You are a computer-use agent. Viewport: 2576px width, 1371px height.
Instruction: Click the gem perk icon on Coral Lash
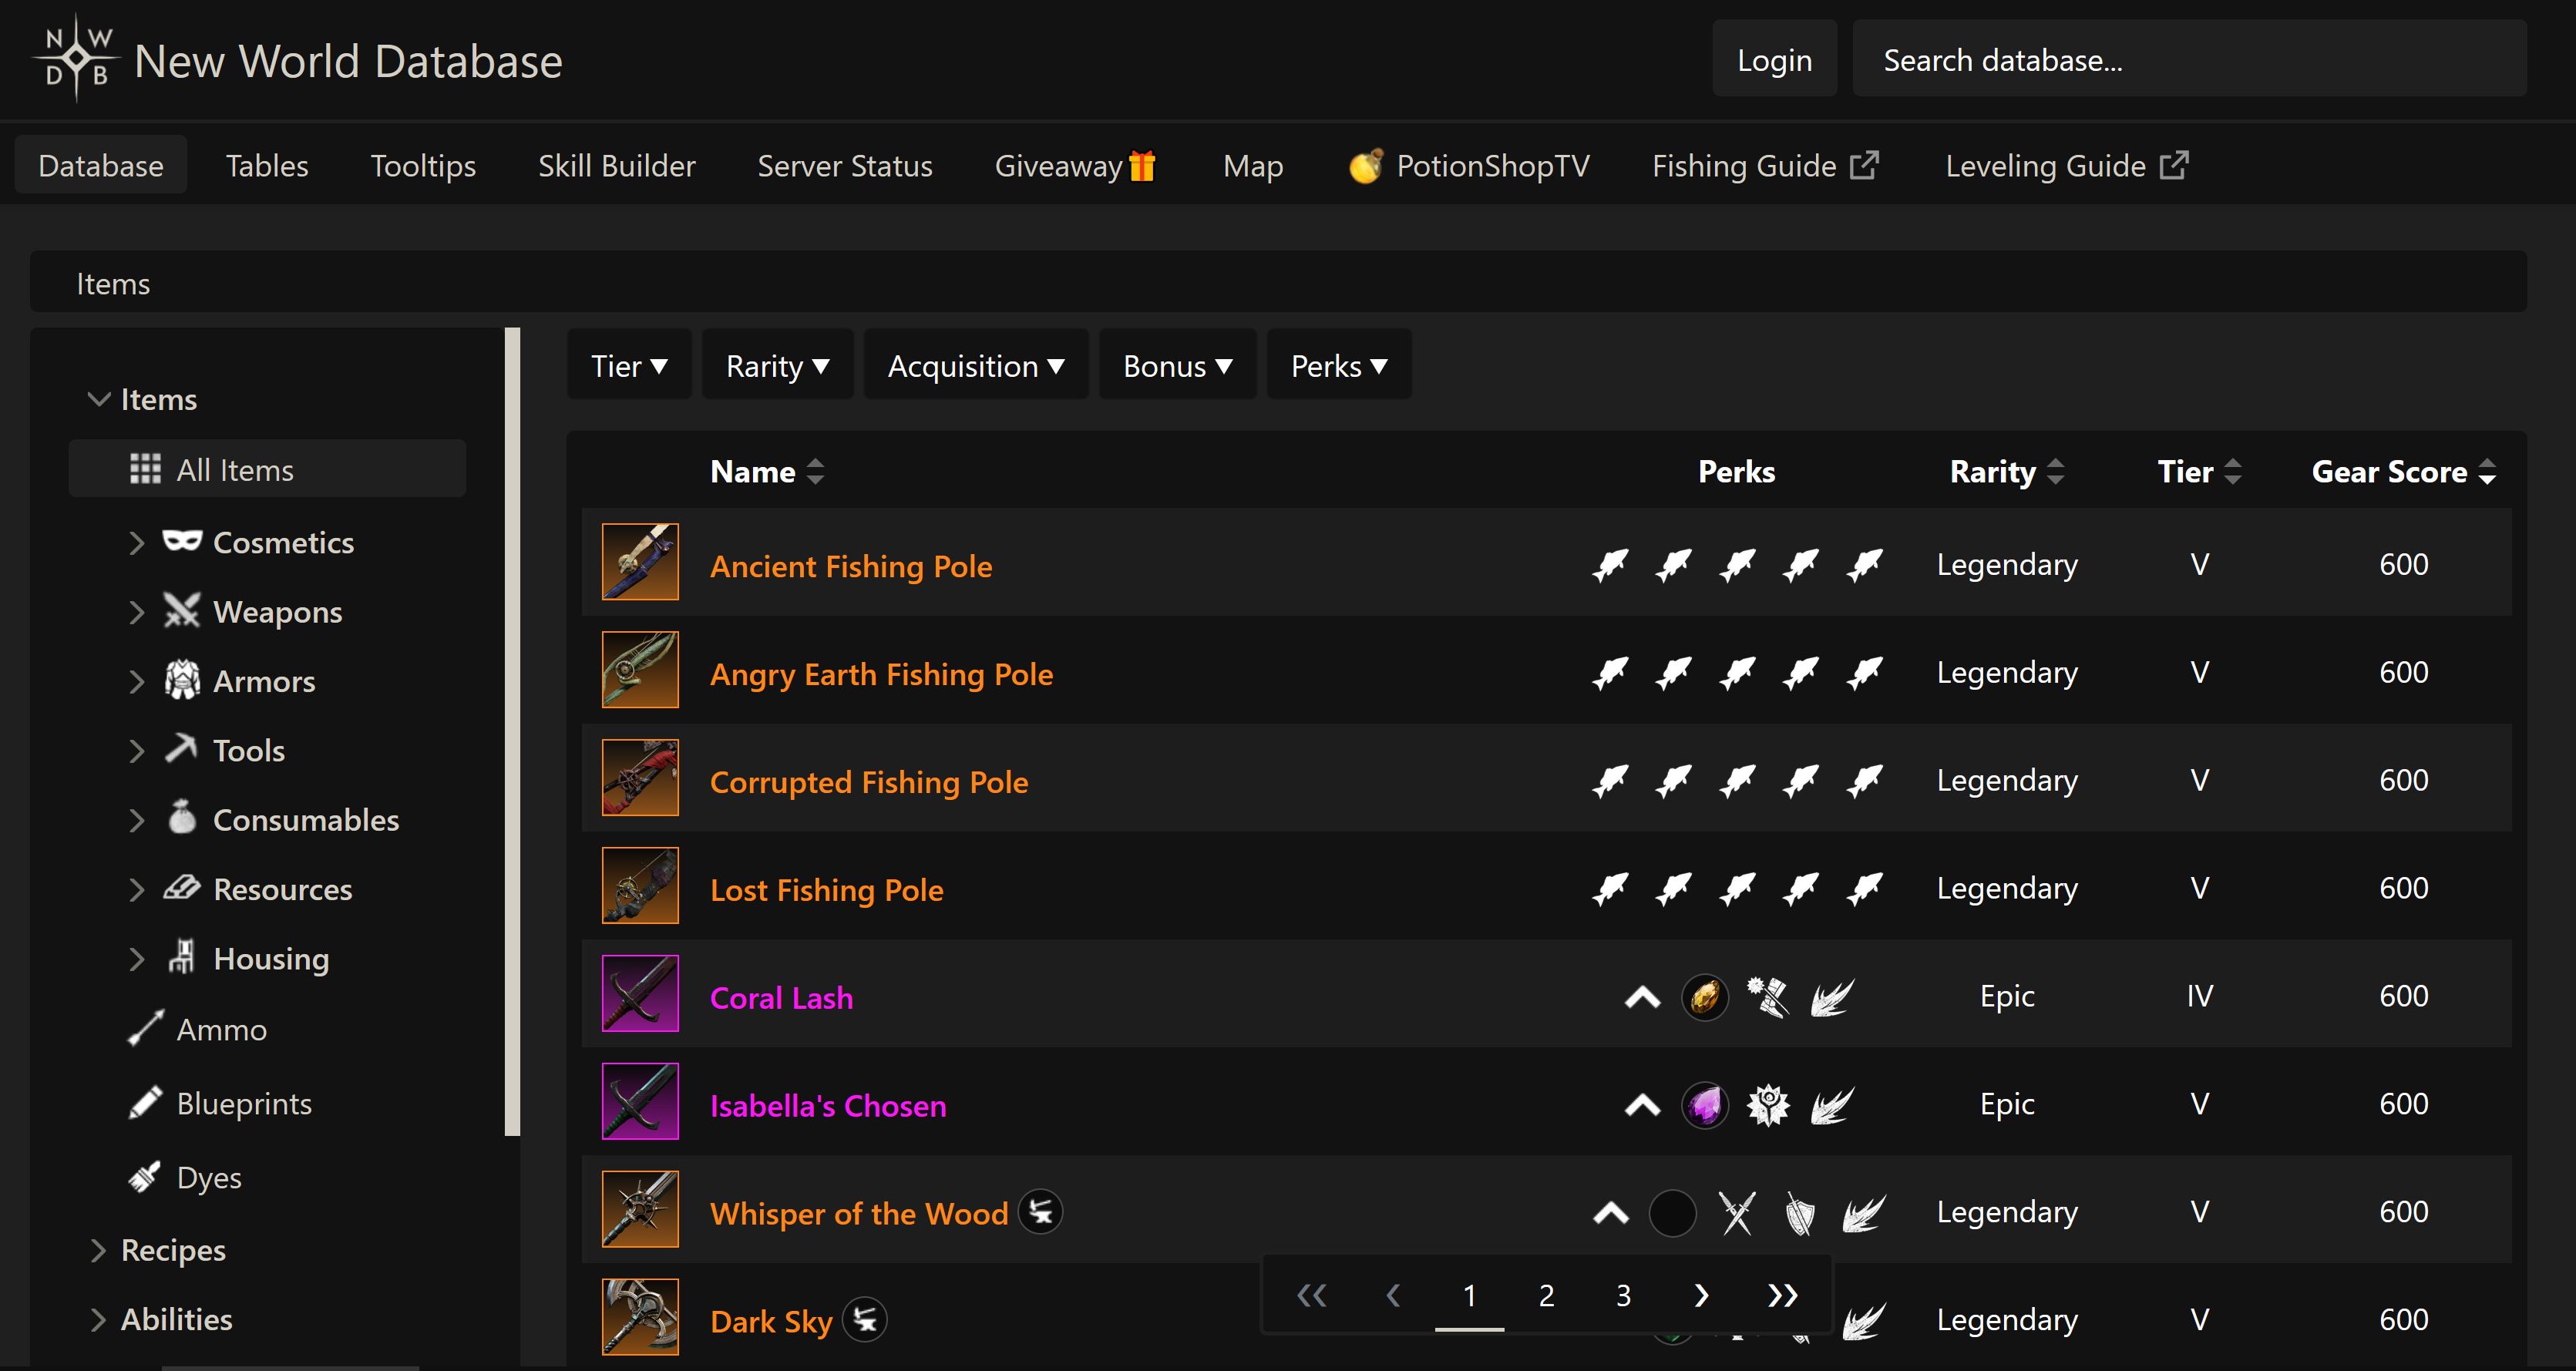[x=1705, y=997]
